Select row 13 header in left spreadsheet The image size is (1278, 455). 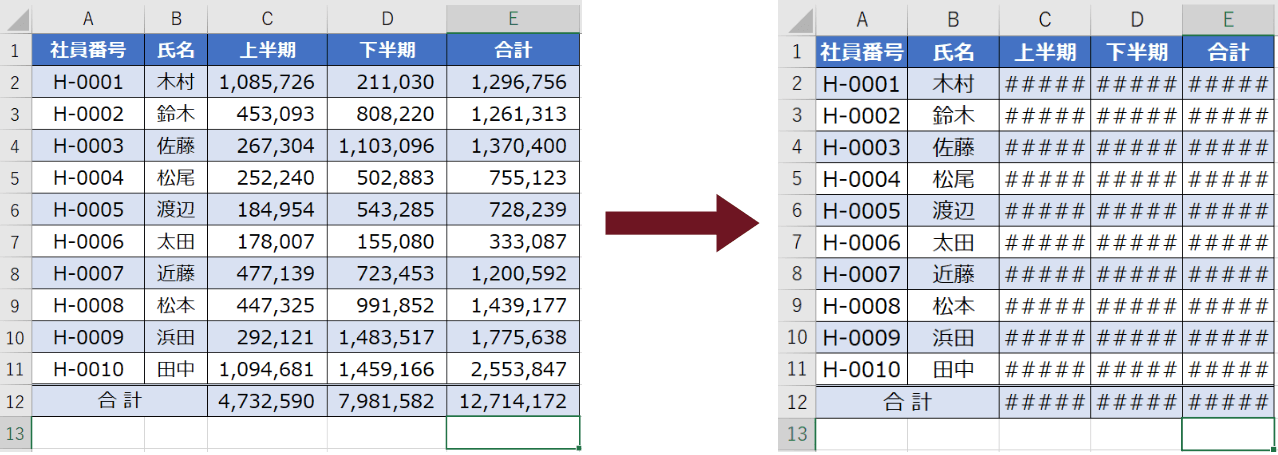(15, 433)
